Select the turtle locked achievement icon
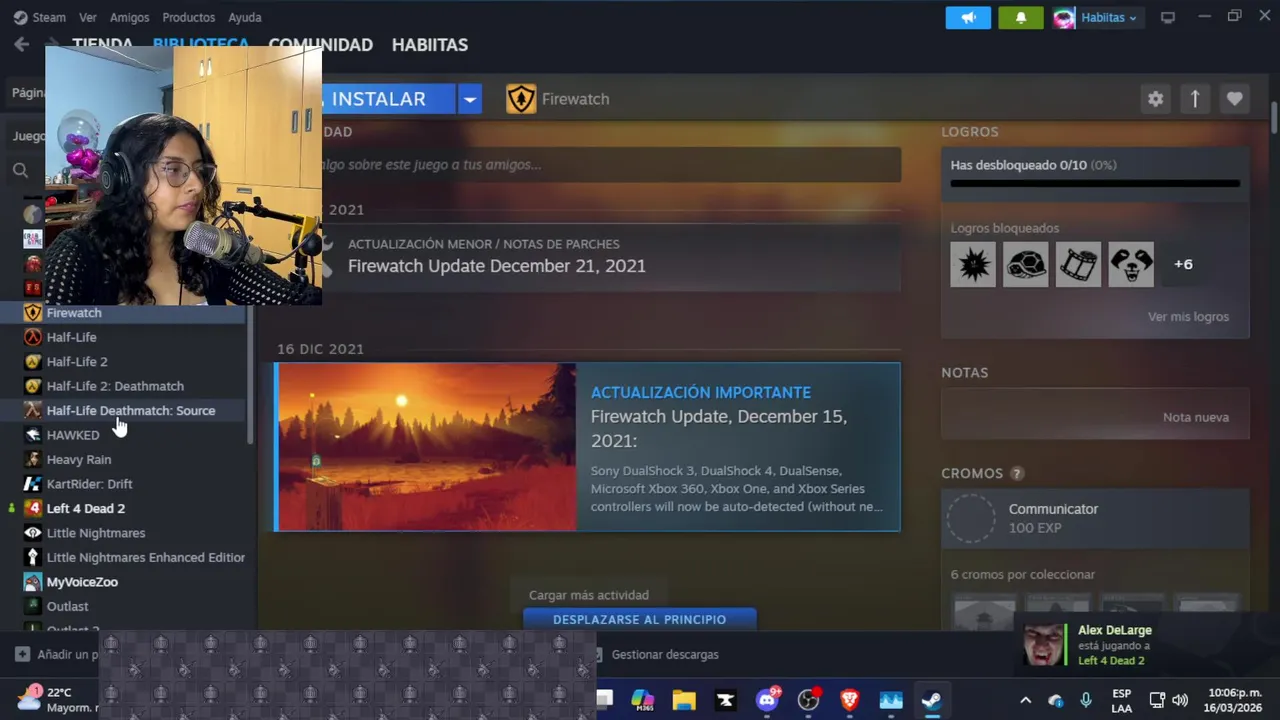The width and height of the screenshot is (1280, 720). (1025, 264)
